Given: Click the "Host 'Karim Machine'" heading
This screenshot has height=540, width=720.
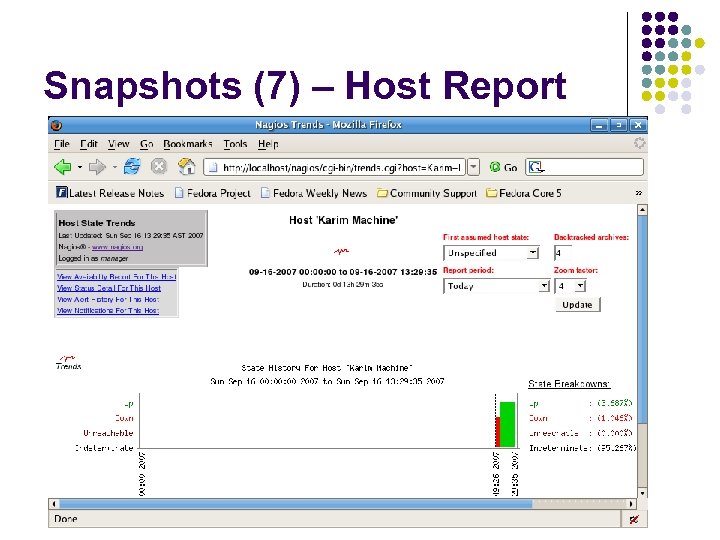Looking at the screenshot, I should [343, 220].
